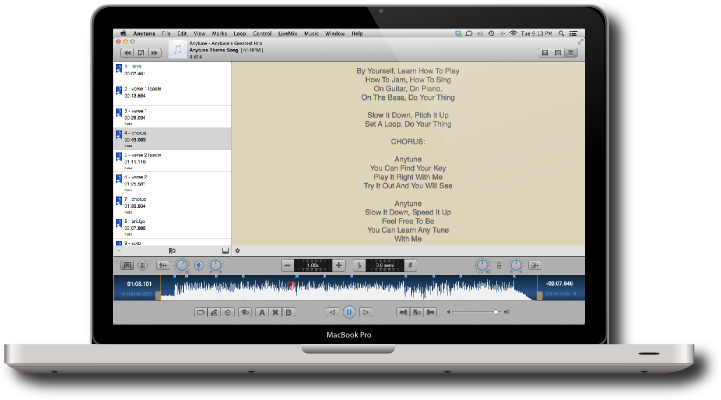Open Notification Center list icon in menu bar
The width and height of the screenshot is (721, 400).
pos(573,34)
